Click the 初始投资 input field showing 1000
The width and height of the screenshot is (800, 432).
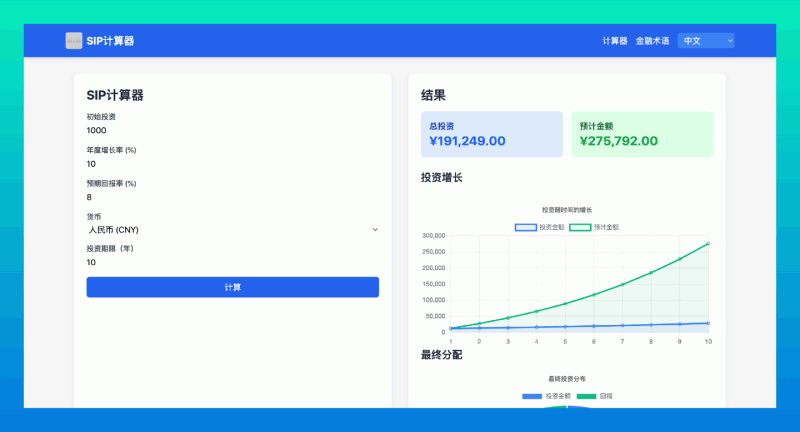click(233, 131)
